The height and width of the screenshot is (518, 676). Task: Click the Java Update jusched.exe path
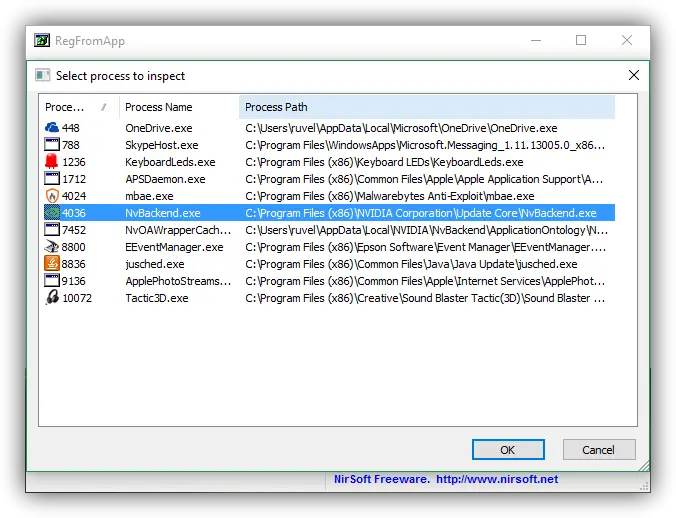point(411,264)
